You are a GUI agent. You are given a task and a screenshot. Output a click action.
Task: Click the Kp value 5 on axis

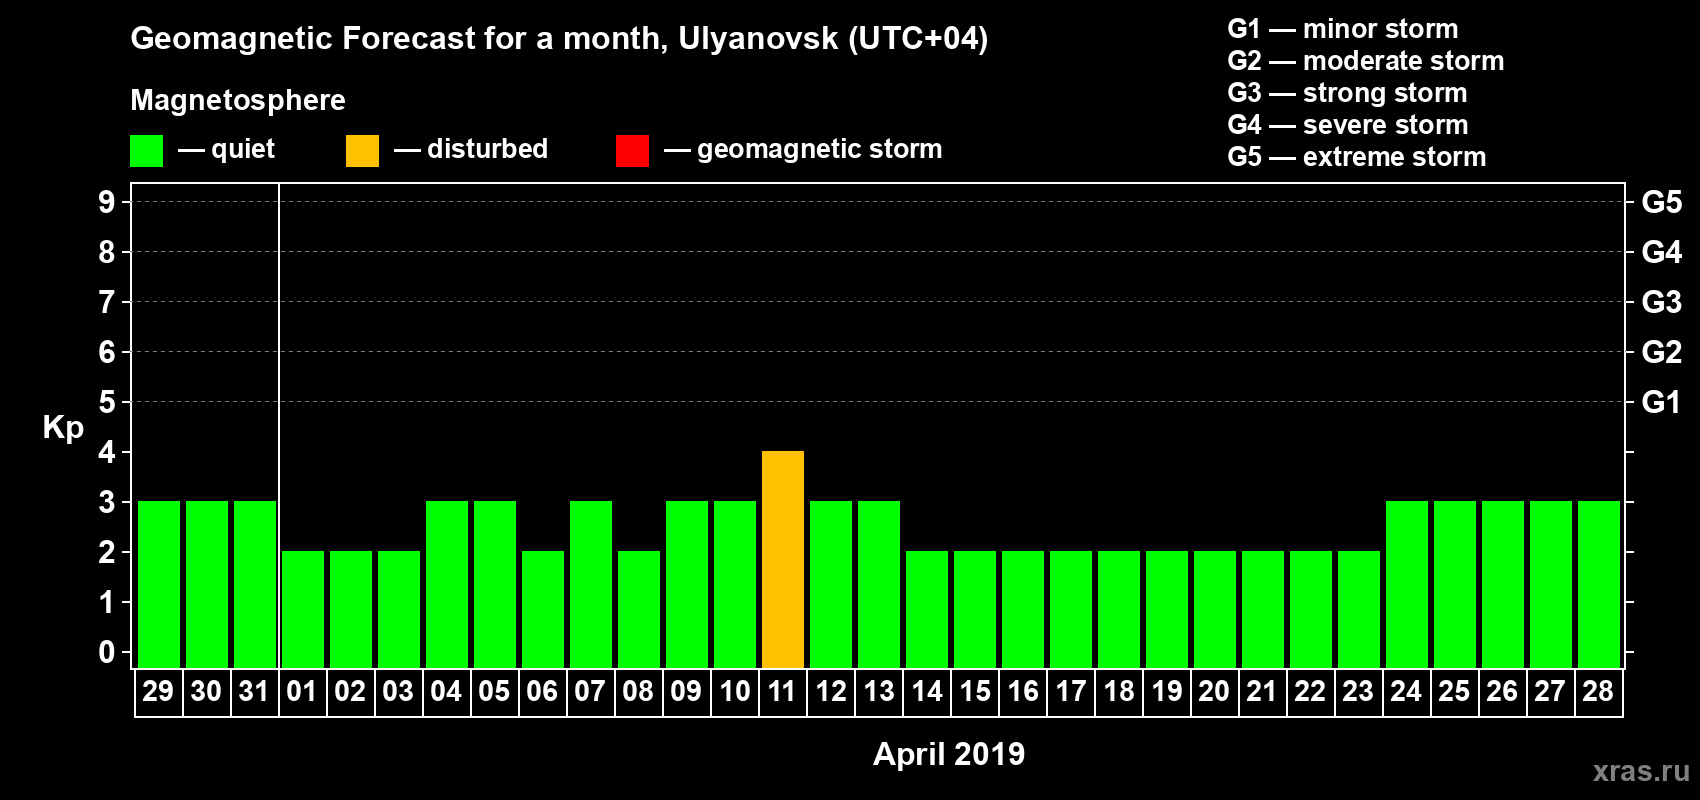[x=107, y=402]
